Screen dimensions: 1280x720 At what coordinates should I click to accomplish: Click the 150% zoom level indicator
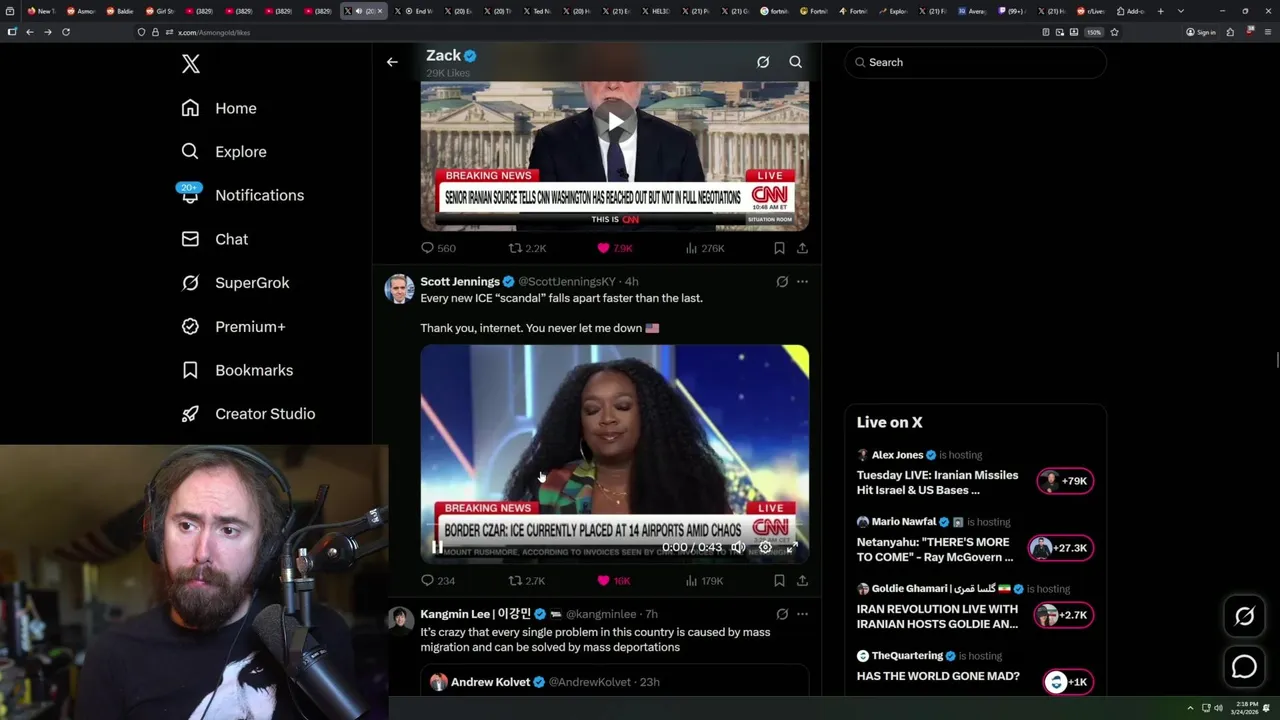[1094, 32]
